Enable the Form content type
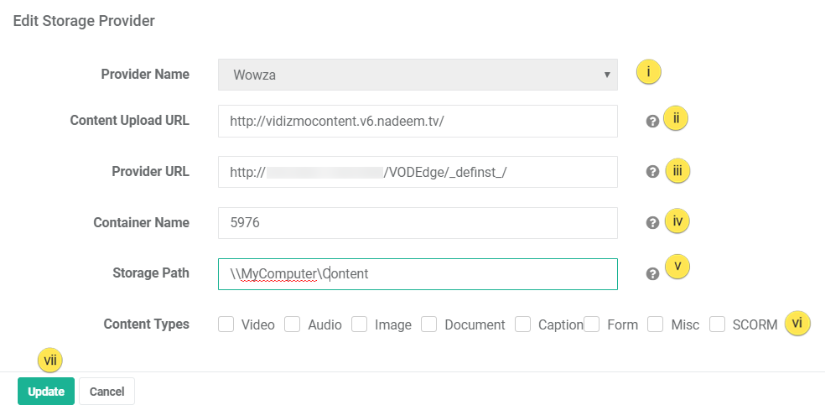The width and height of the screenshot is (825, 415). (x=592, y=324)
